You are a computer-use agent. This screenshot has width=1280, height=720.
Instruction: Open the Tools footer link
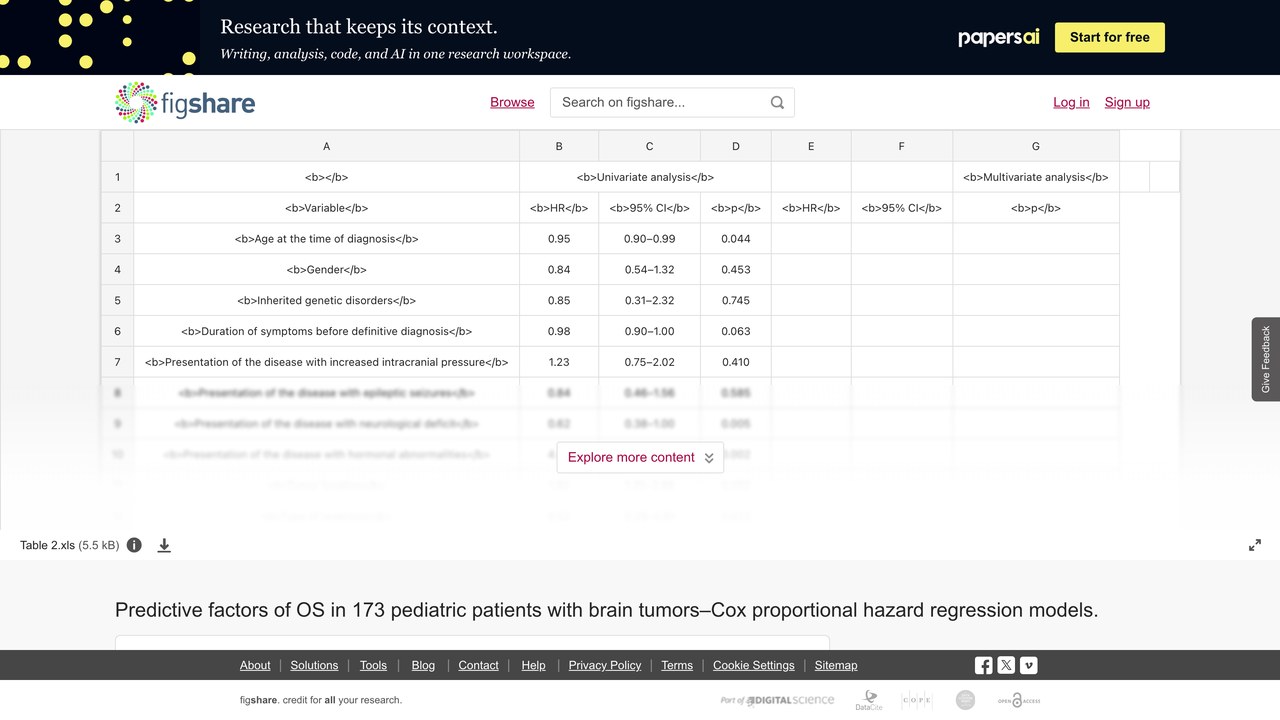click(373, 665)
